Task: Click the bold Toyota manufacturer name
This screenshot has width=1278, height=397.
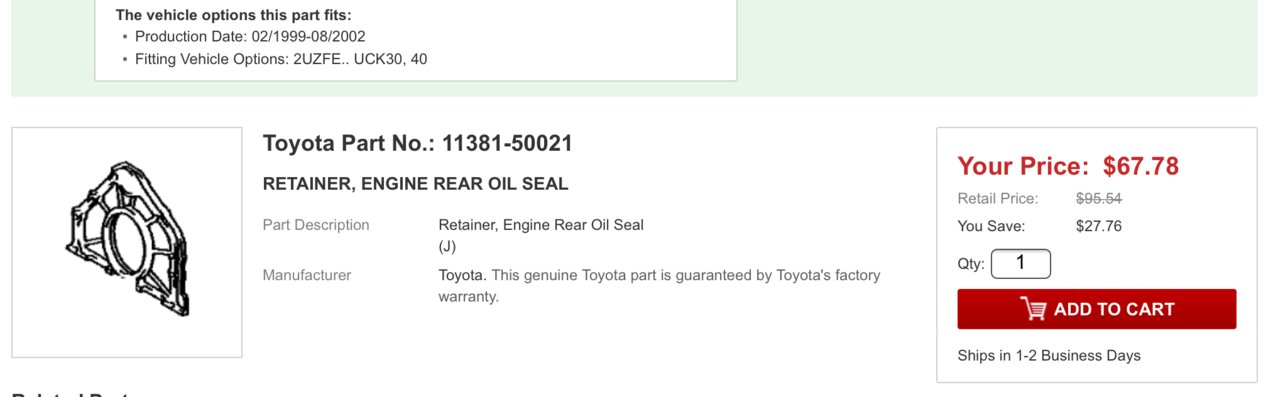Action: pos(461,274)
